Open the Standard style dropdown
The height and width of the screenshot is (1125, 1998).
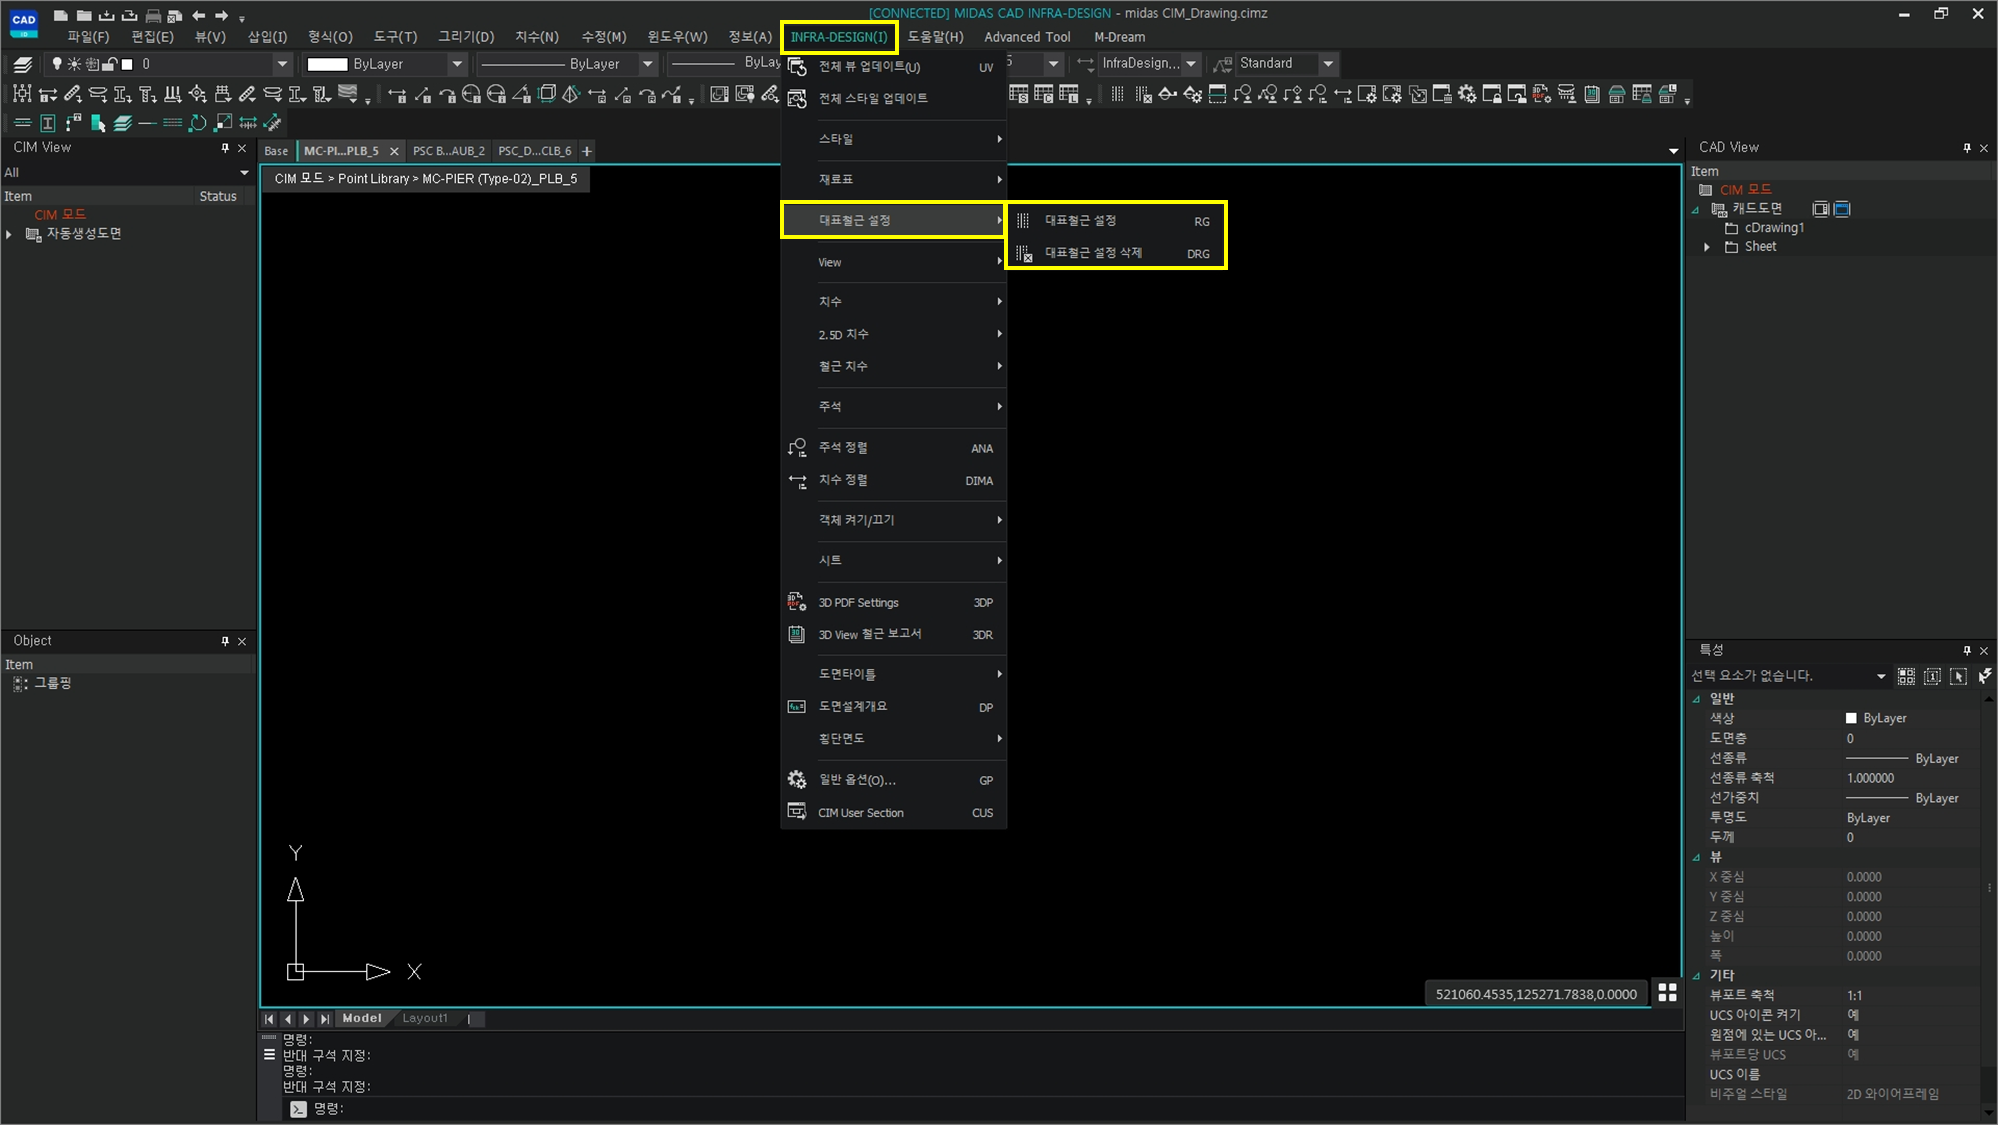pos(1328,64)
